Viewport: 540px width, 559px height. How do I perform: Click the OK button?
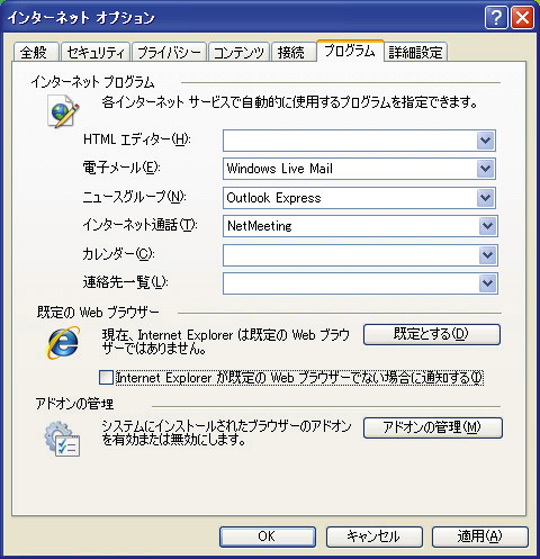click(x=267, y=537)
